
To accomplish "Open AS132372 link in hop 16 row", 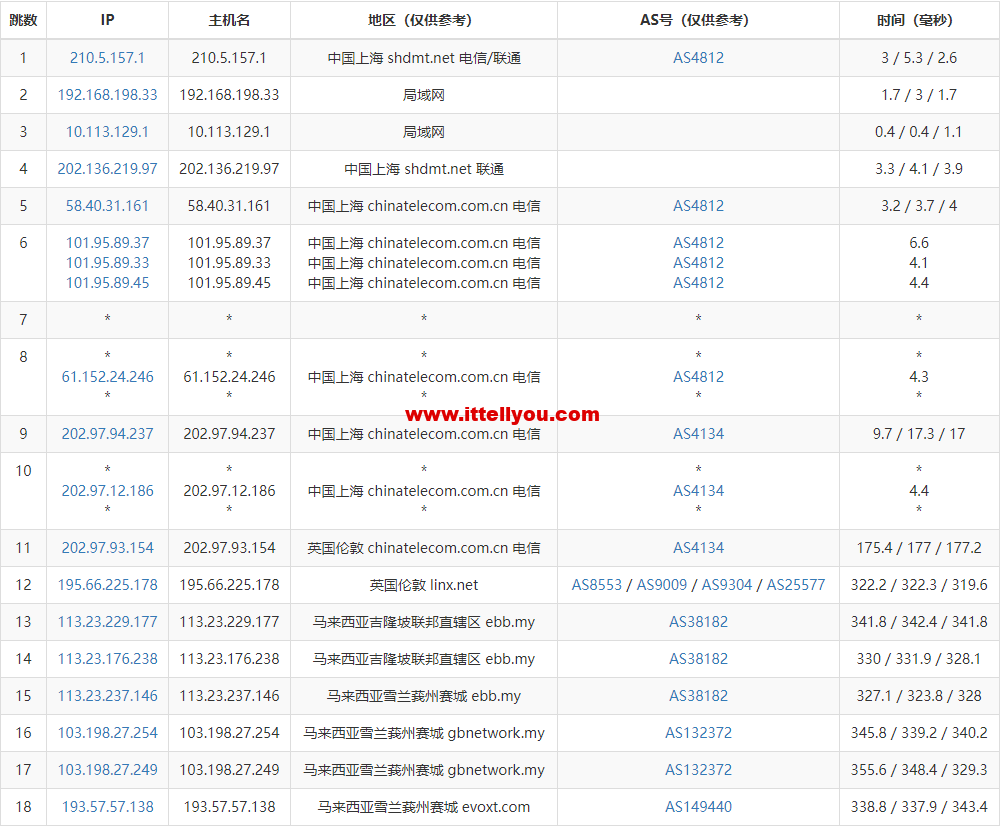I will (x=698, y=732).
